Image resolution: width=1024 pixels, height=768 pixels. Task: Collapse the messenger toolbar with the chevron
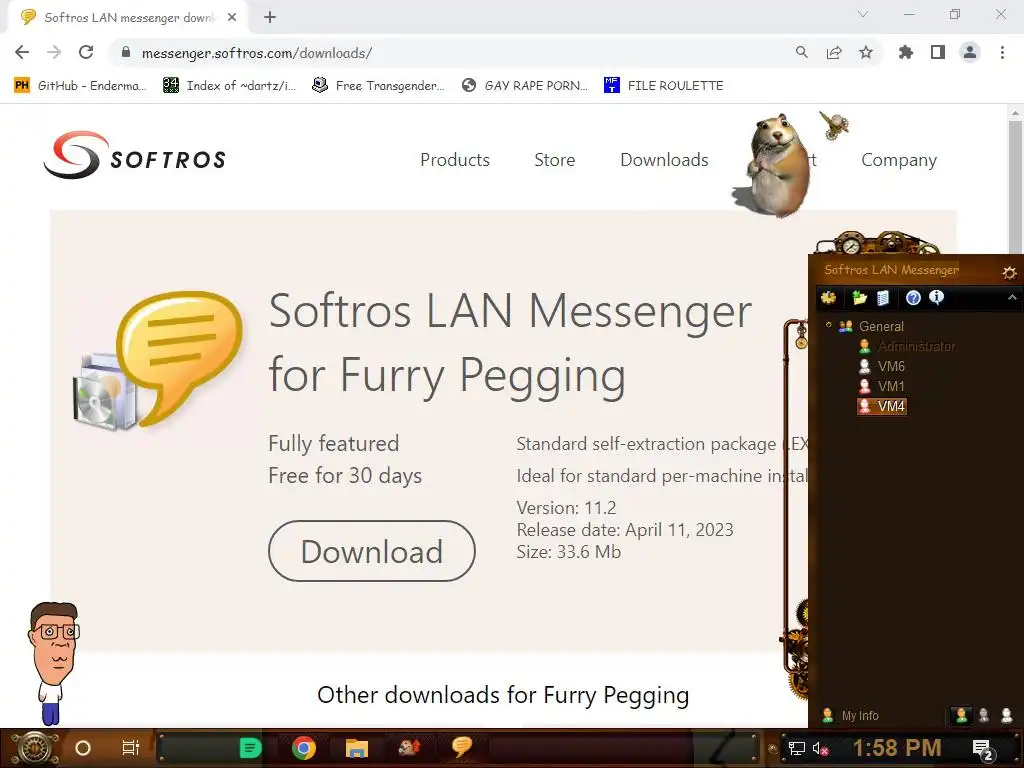click(x=1012, y=298)
